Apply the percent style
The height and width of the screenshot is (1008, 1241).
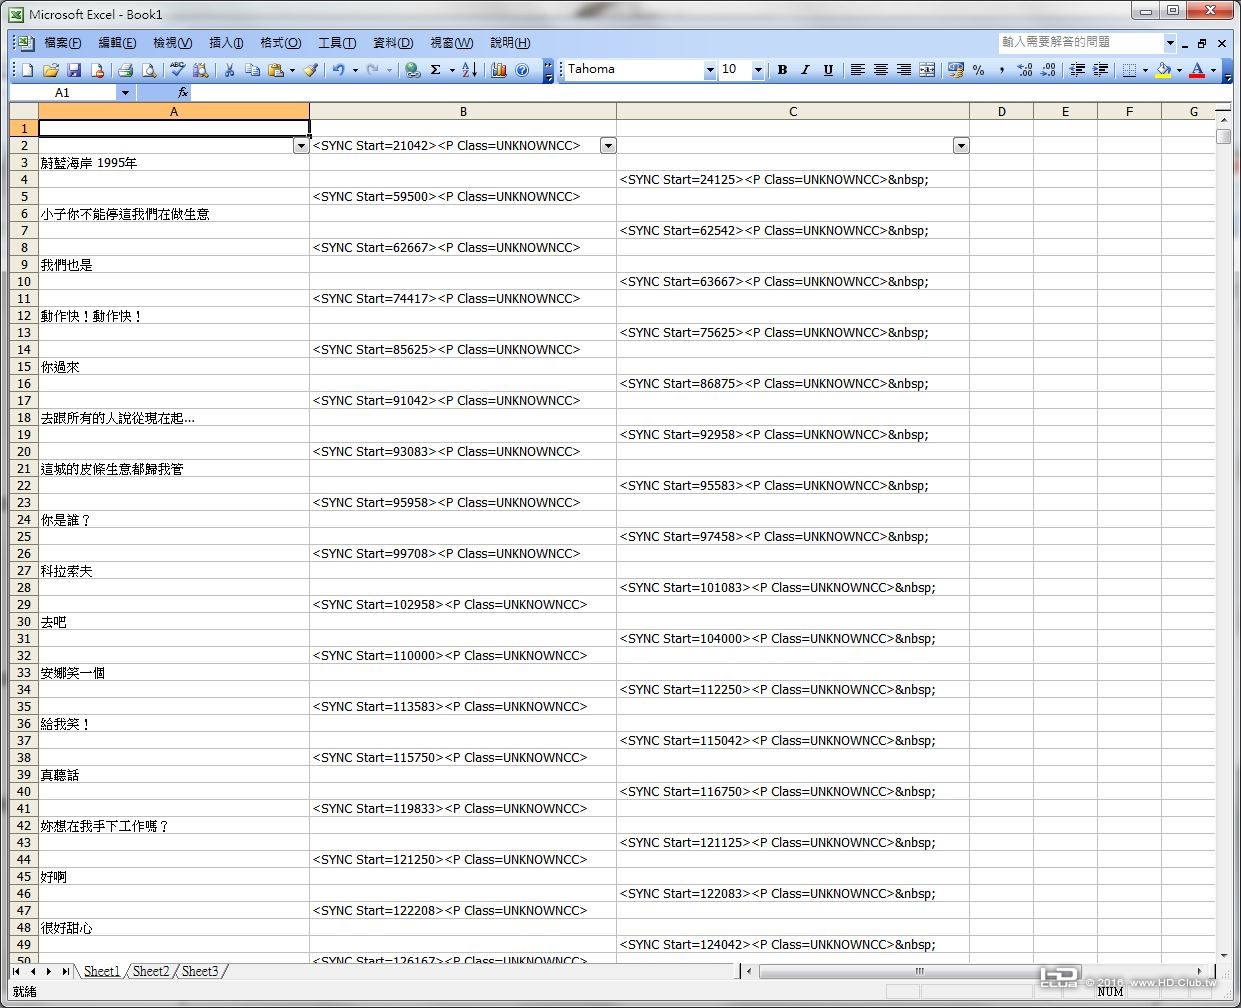coord(978,70)
